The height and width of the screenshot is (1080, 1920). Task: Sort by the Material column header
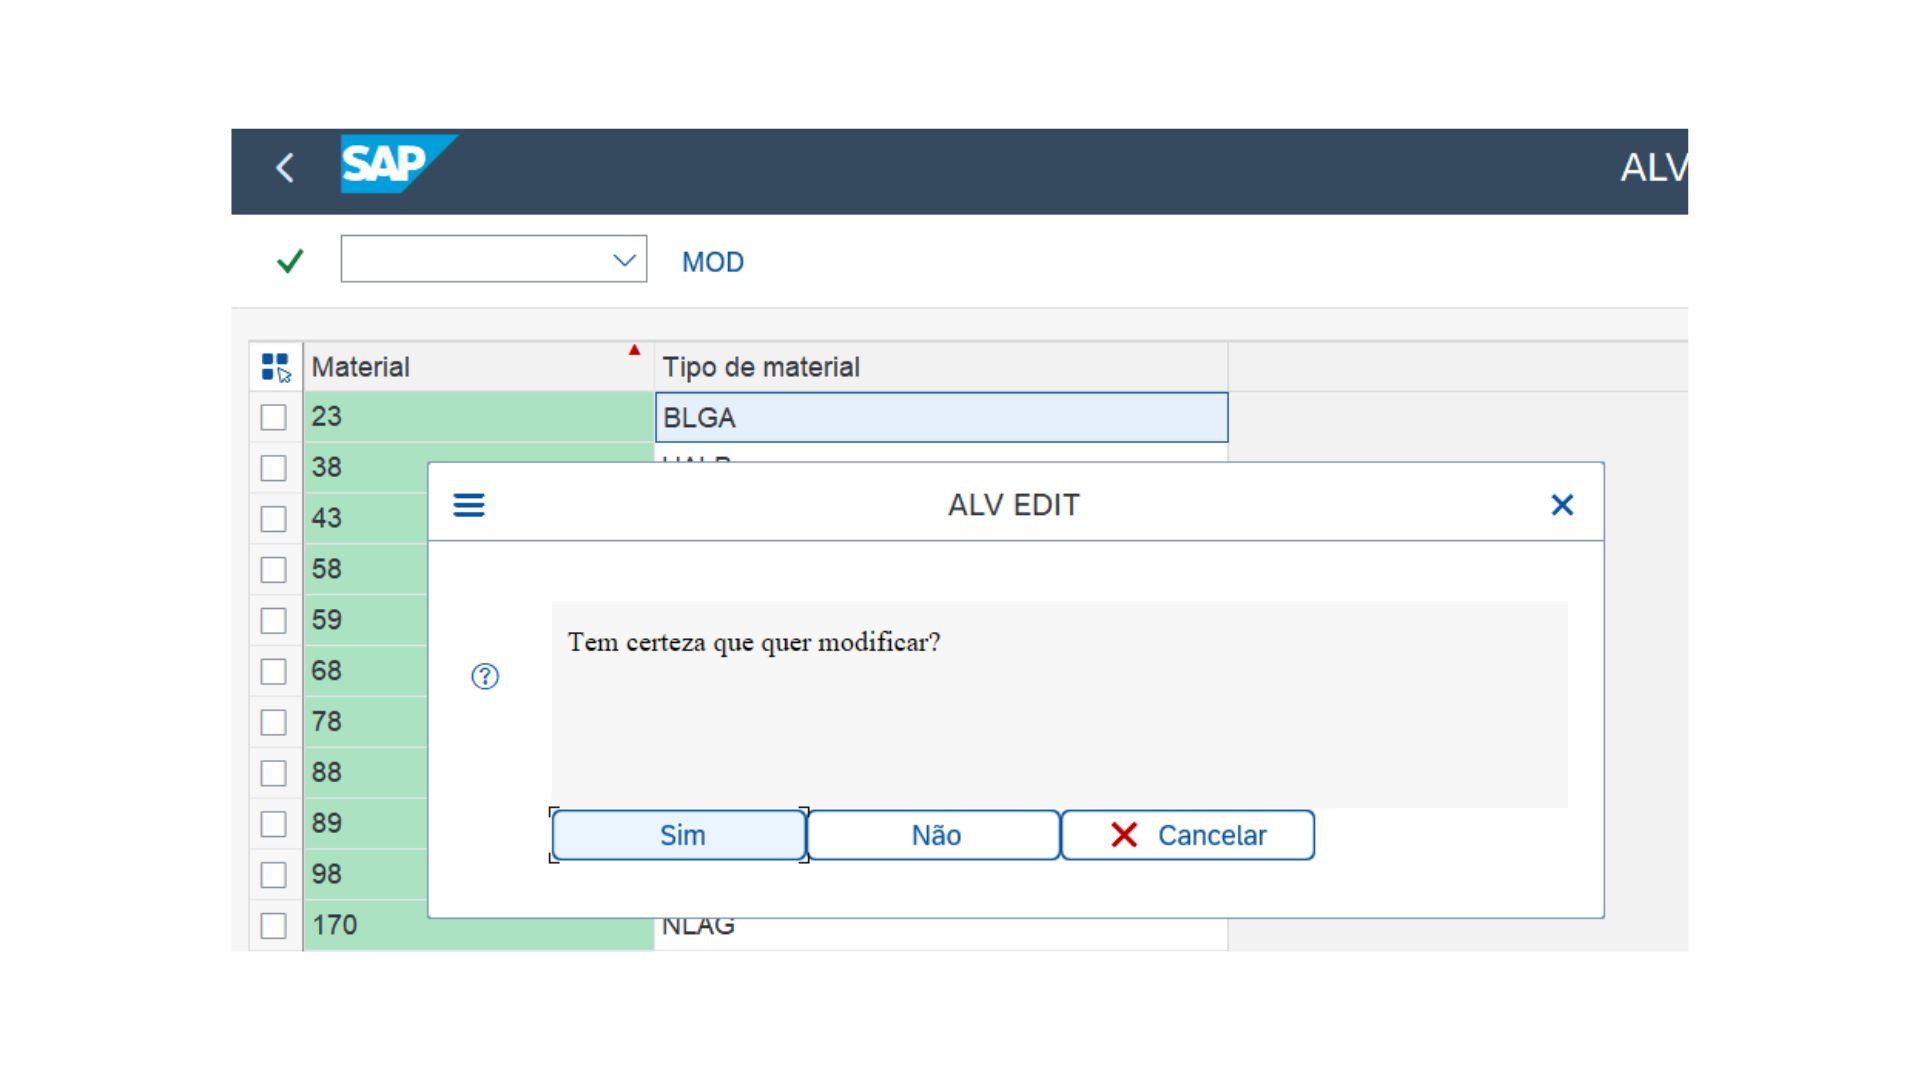coord(478,367)
